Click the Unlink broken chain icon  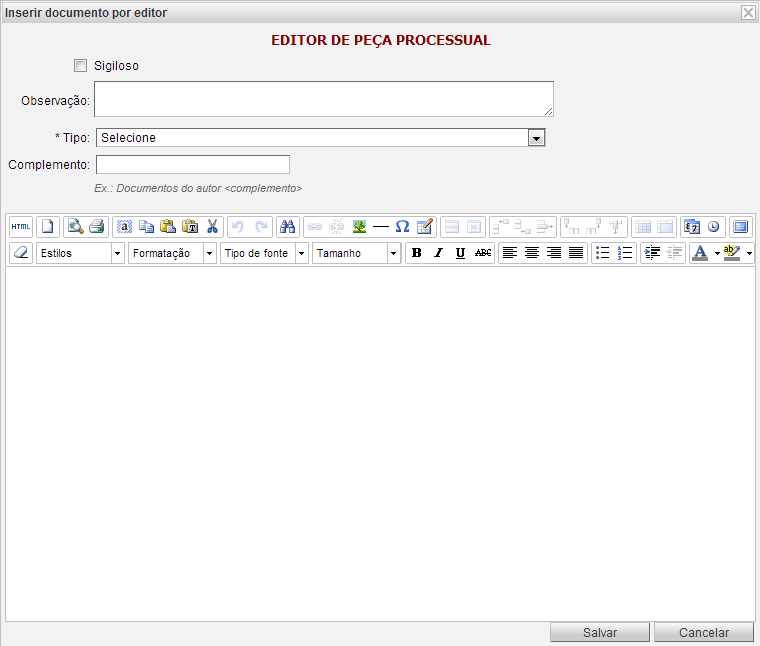pyautogui.click(x=336, y=226)
